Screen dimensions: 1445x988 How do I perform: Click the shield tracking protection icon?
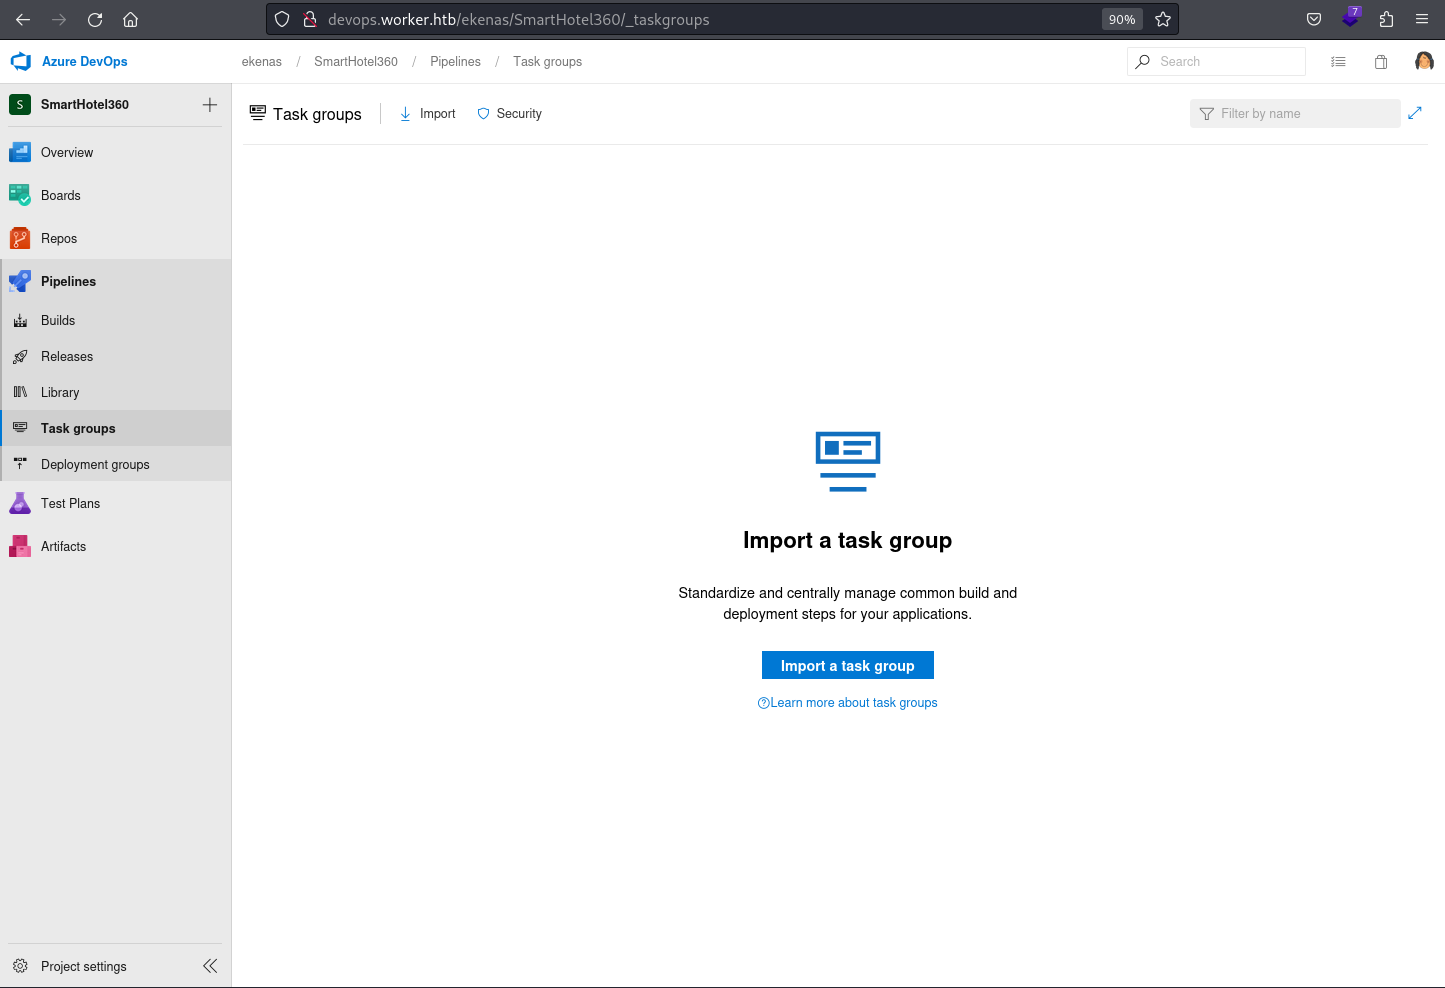tap(282, 19)
